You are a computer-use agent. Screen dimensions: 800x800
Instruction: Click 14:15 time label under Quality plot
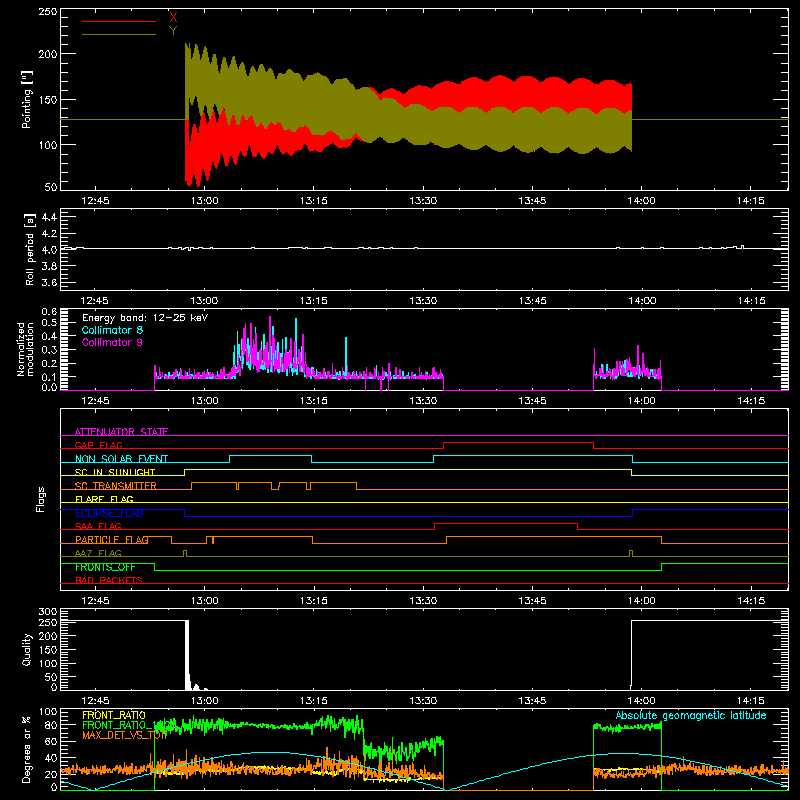tap(751, 701)
